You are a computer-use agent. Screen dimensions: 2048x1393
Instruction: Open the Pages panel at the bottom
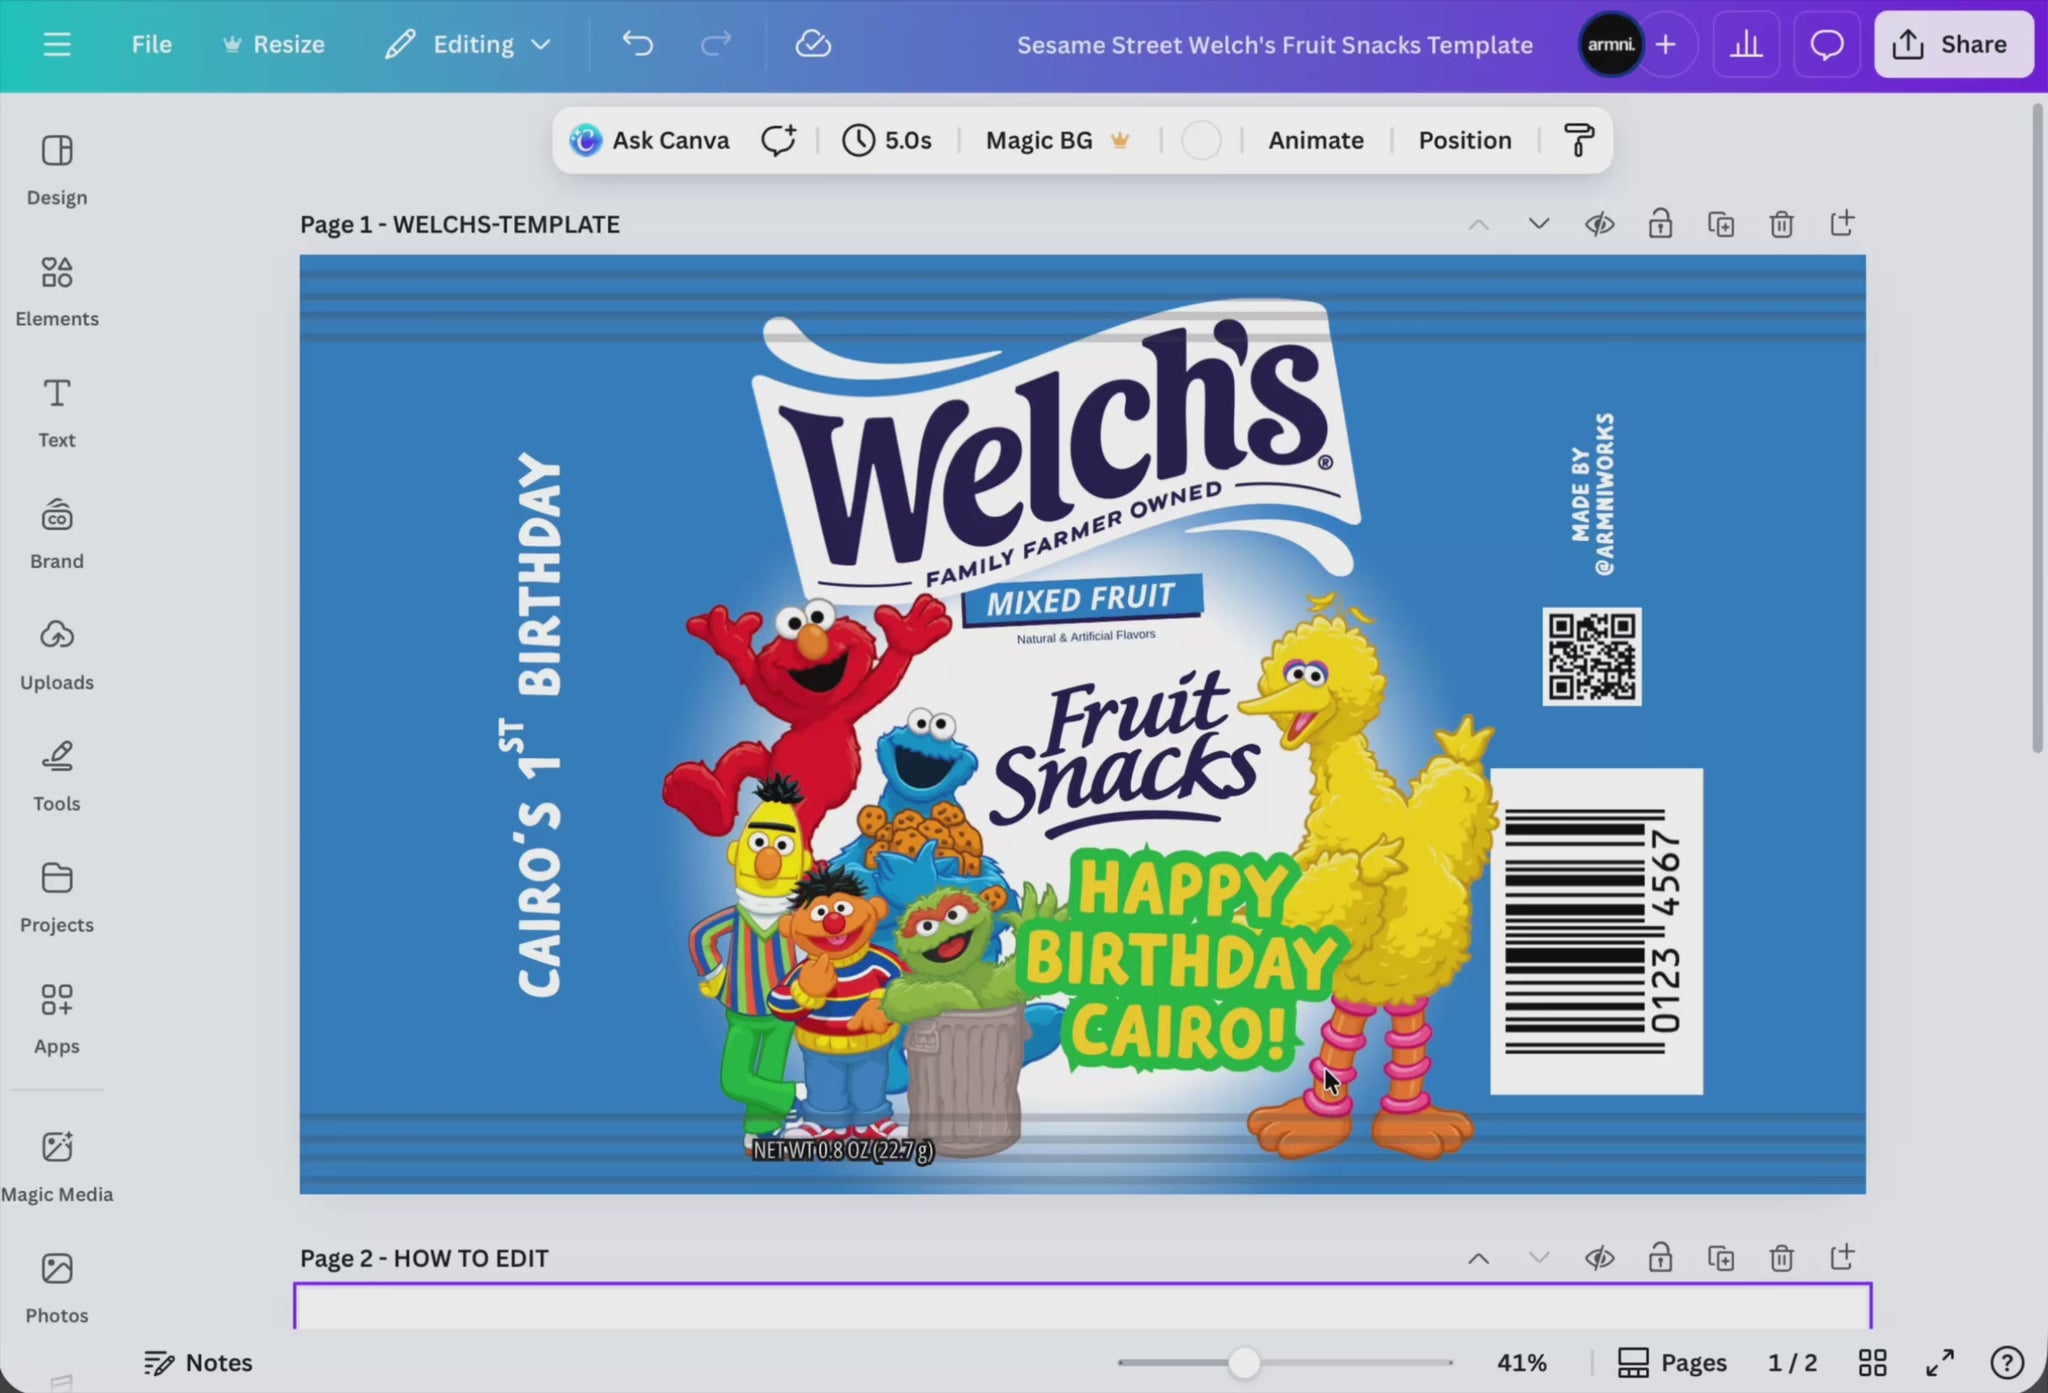1672,1362
